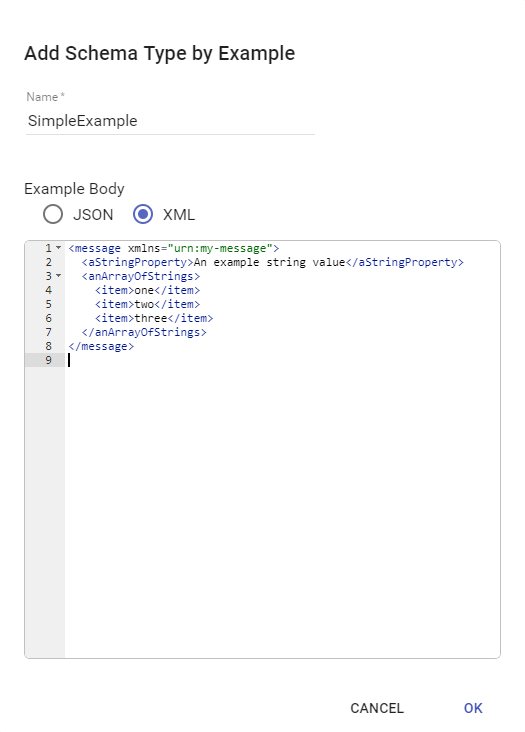525x732 pixels.
Task: Click line number 1 in gutter
Action: tap(49, 248)
